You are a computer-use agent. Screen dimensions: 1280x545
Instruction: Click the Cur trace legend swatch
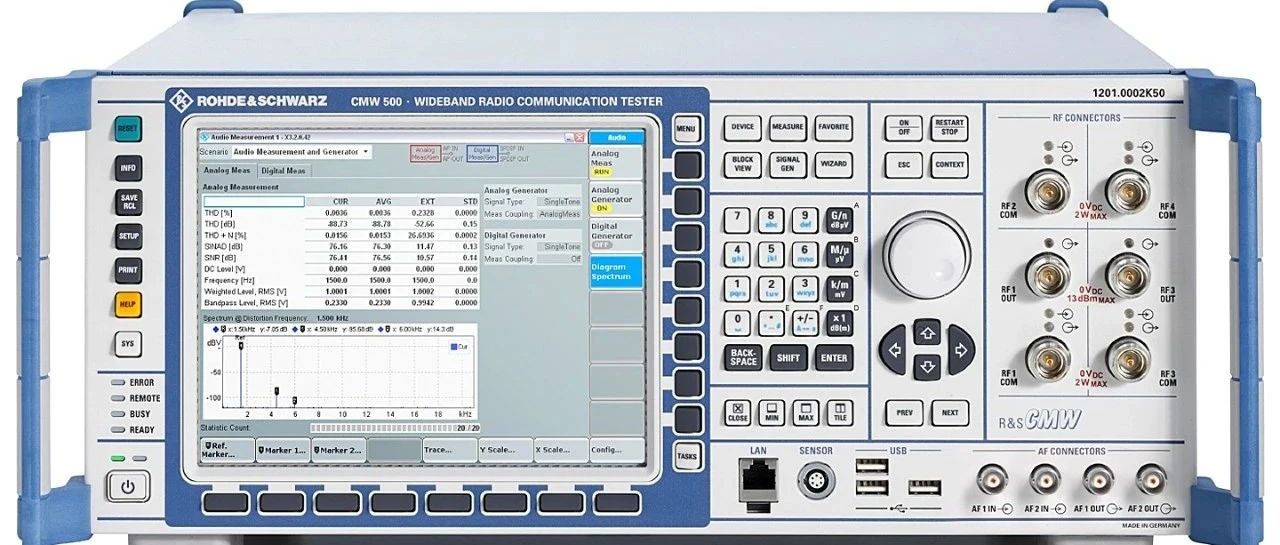(x=452, y=346)
